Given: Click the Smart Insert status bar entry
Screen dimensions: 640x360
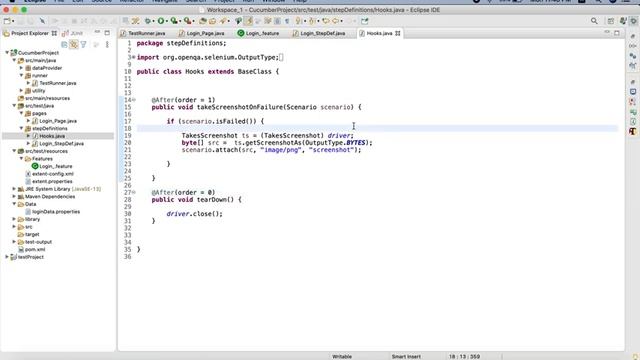Looking at the screenshot, I should point(406,356).
